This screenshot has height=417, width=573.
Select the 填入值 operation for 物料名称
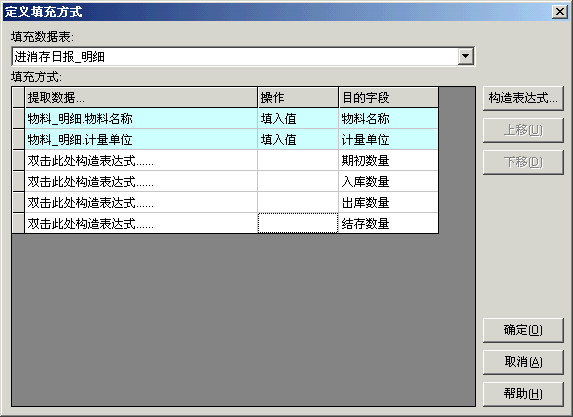tap(298, 118)
